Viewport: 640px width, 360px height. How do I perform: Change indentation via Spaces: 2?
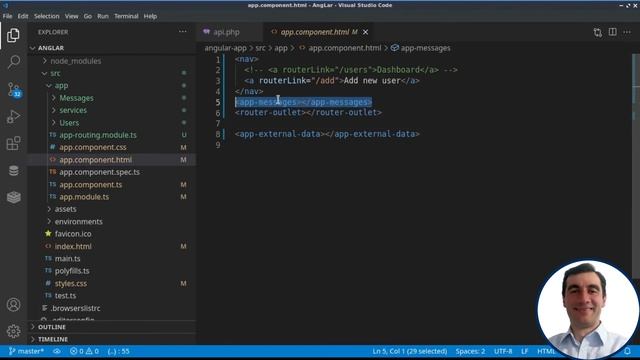coord(470,351)
